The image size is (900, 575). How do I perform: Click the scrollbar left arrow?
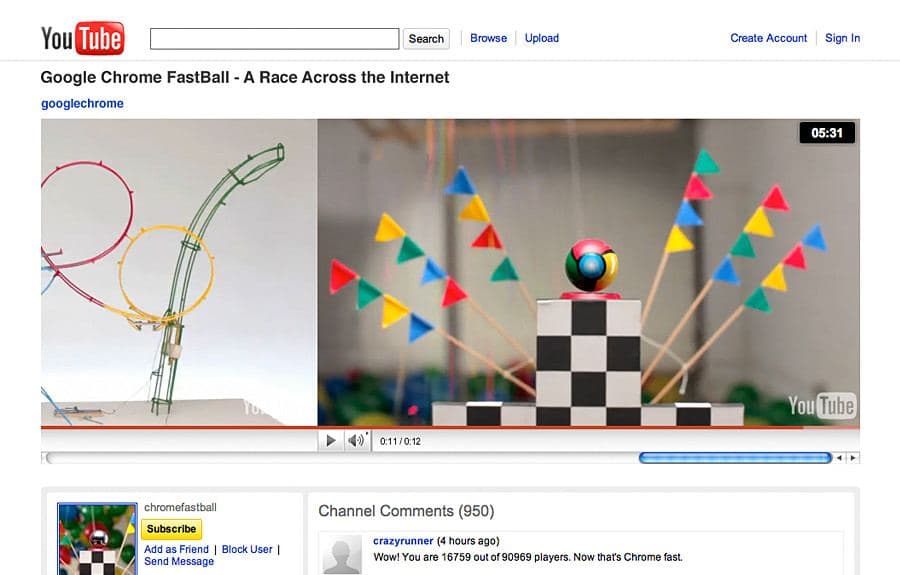click(839, 457)
